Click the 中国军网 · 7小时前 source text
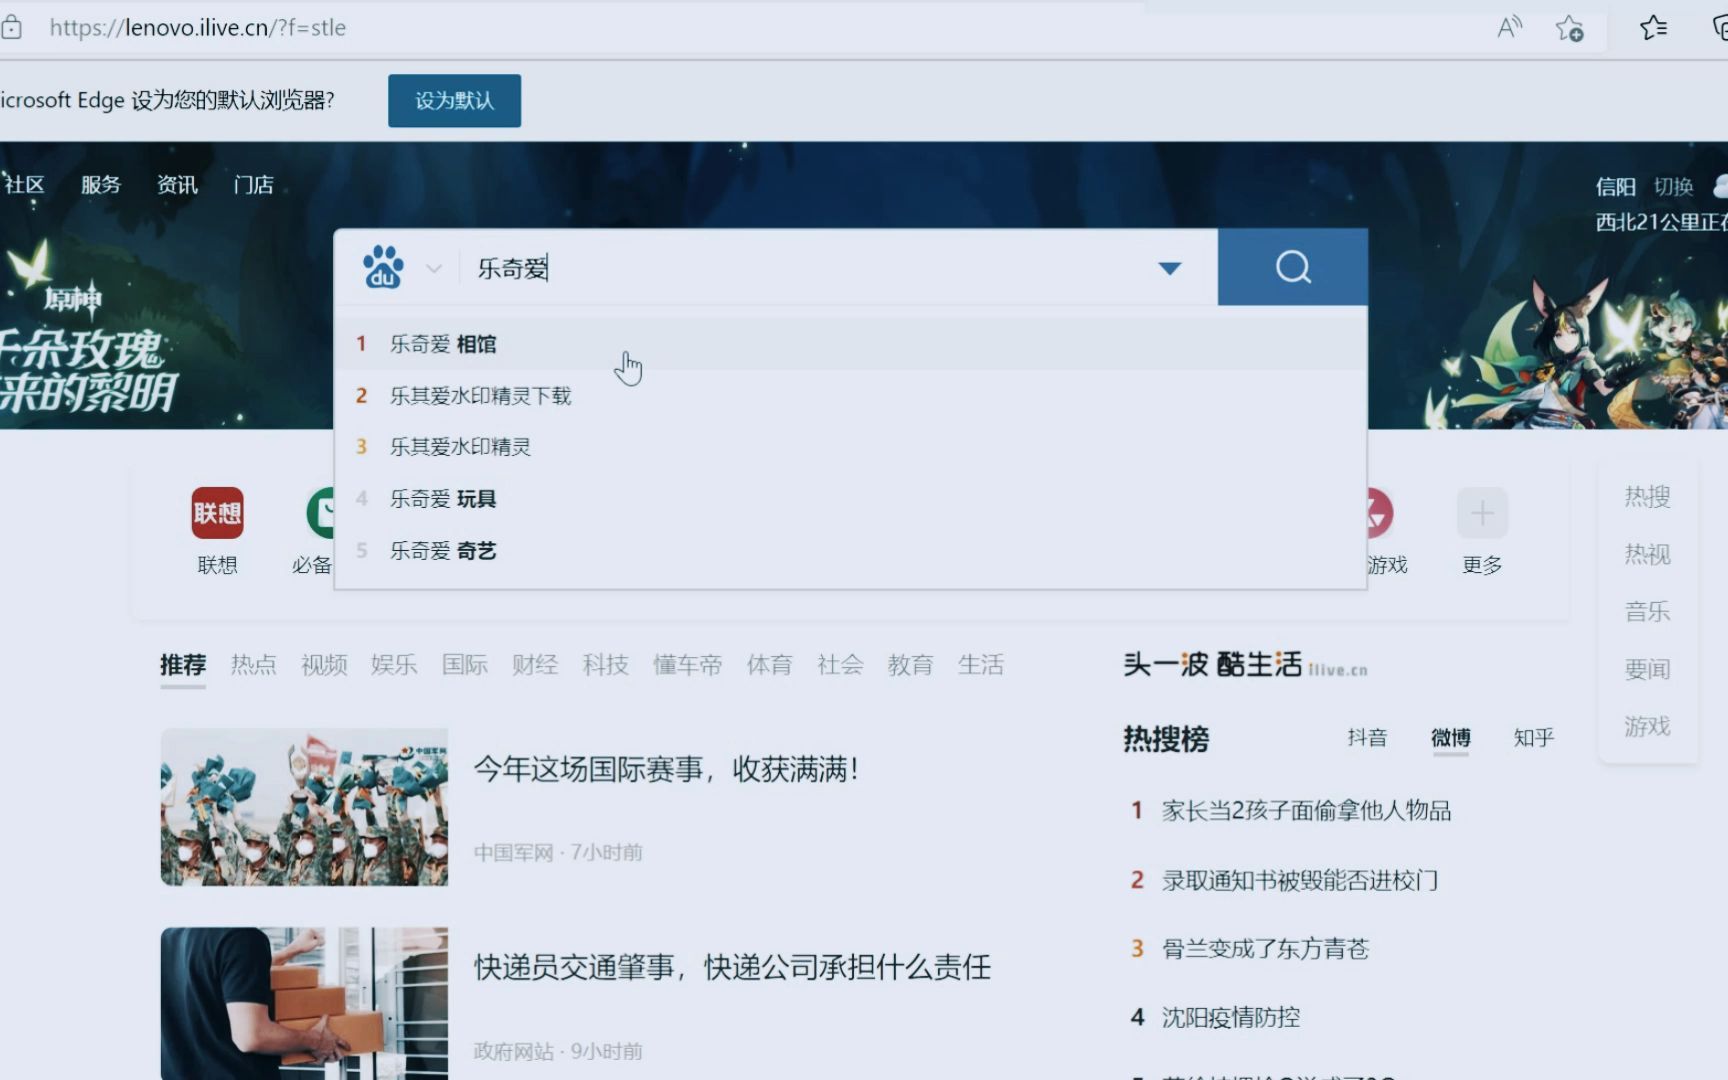Viewport: 1728px width, 1080px height. click(558, 853)
